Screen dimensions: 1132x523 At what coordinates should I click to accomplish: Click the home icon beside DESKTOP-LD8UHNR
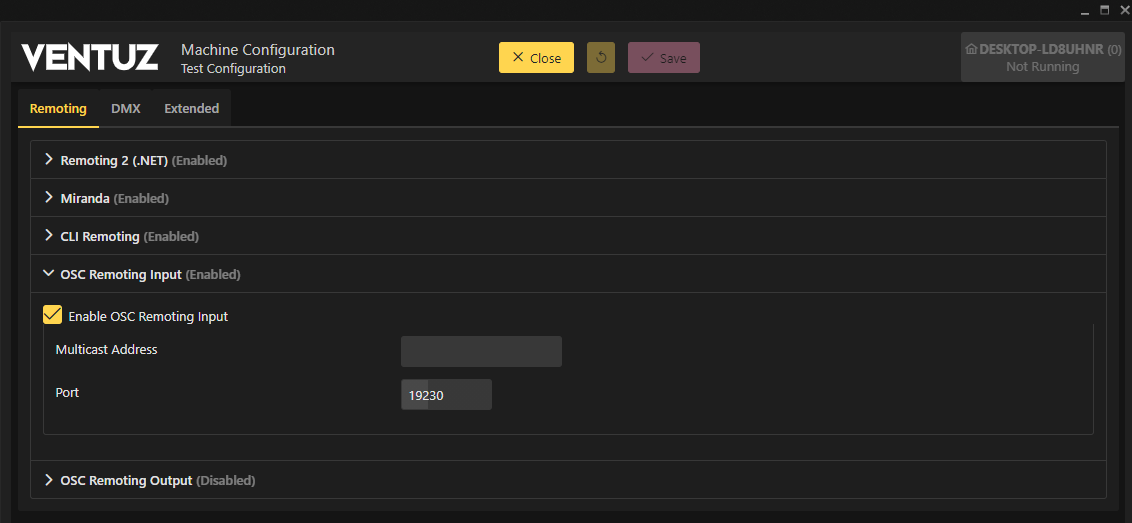(970, 49)
